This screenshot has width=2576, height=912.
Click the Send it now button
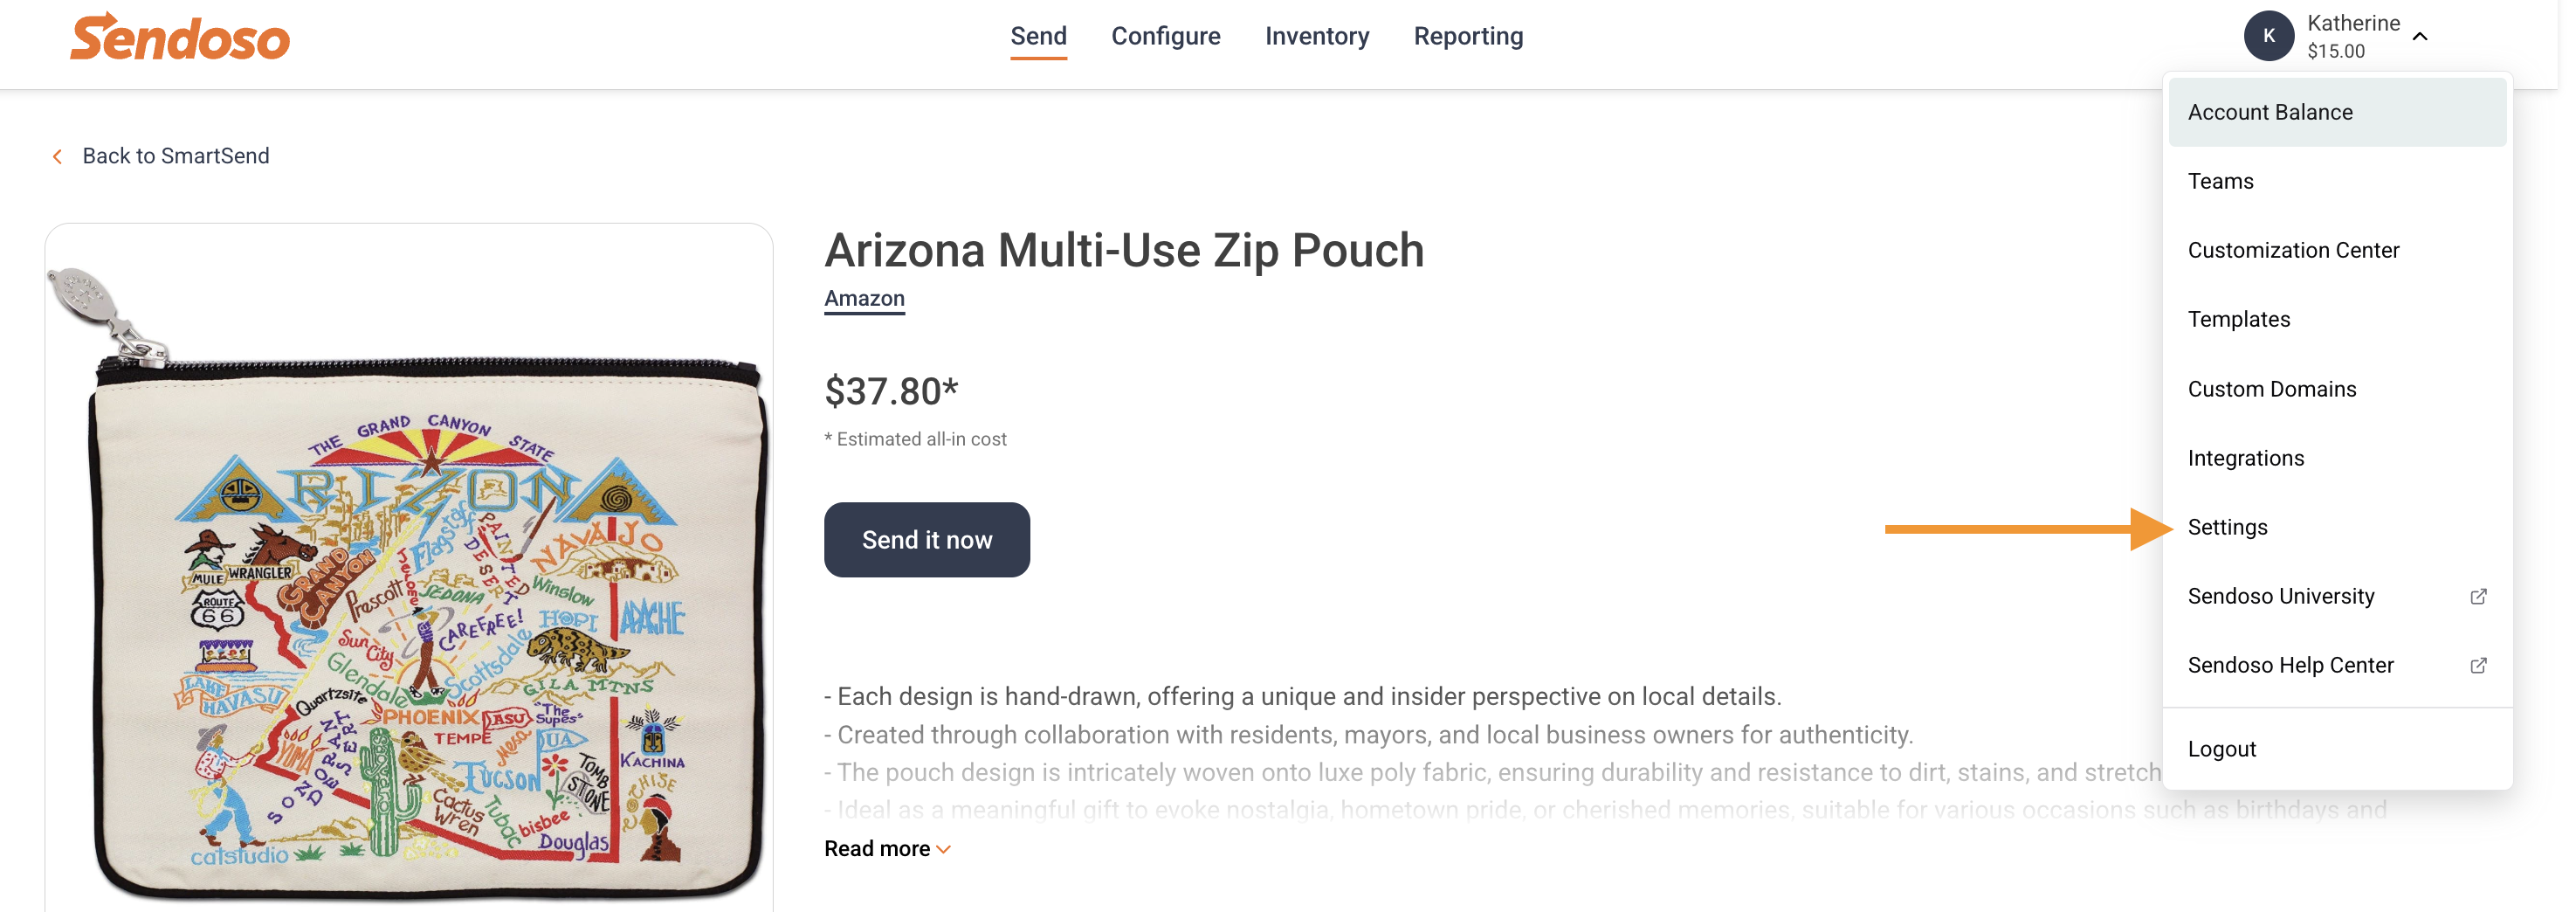click(926, 540)
